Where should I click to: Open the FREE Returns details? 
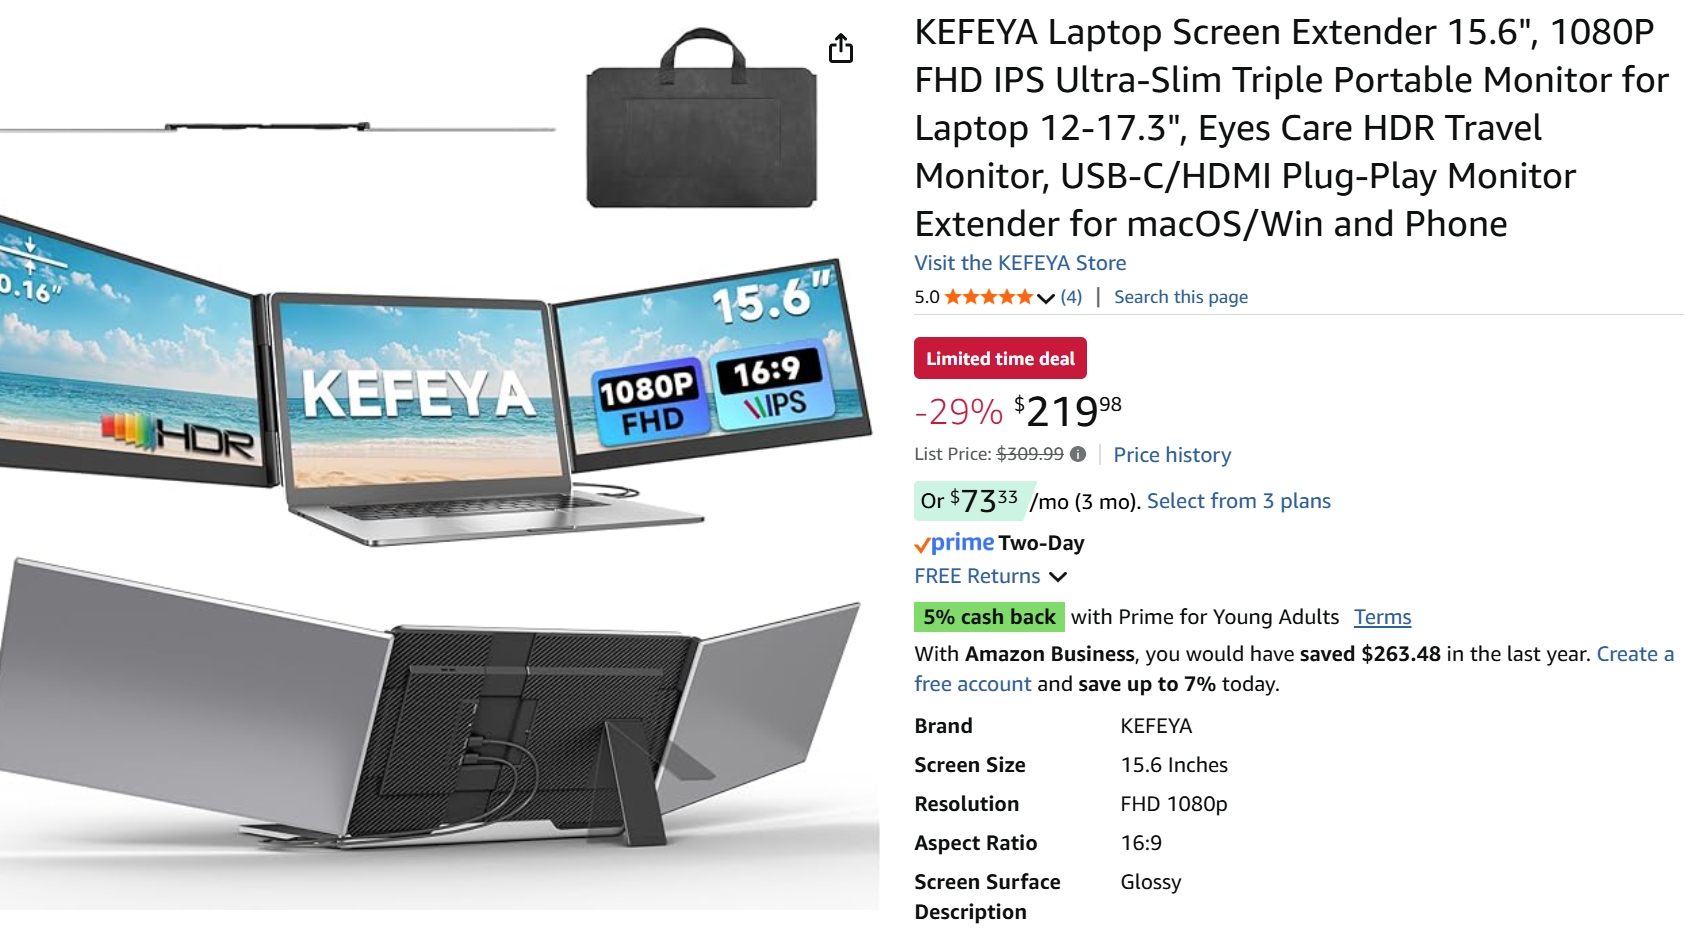tap(977, 576)
